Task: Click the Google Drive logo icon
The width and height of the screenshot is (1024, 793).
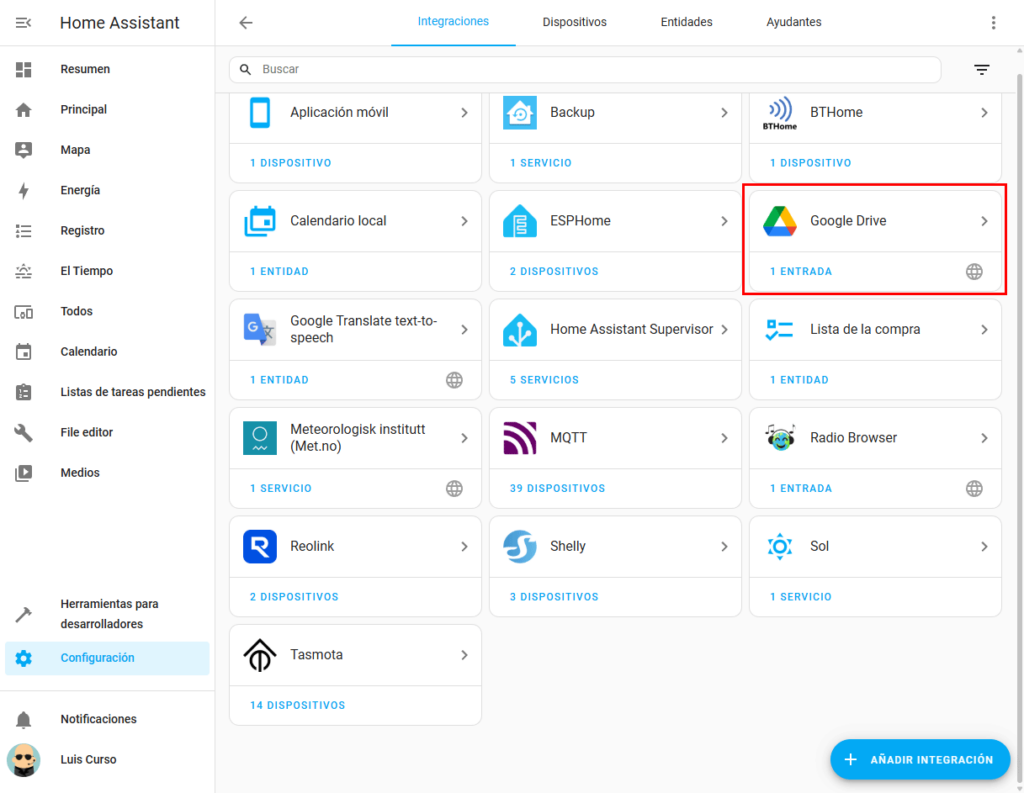Action: (x=779, y=221)
